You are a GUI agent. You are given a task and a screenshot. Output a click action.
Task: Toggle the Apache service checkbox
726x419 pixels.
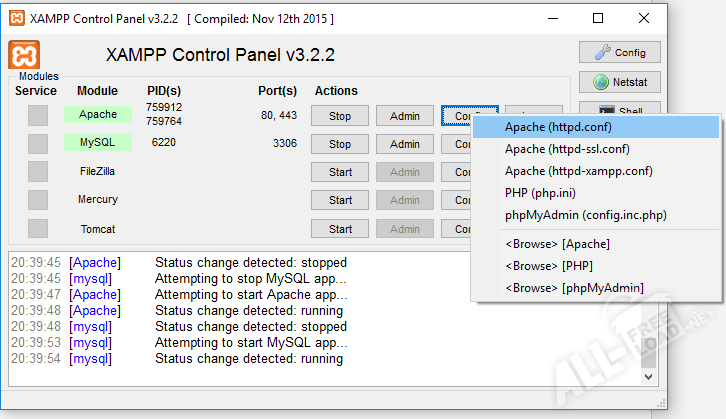[x=38, y=116]
